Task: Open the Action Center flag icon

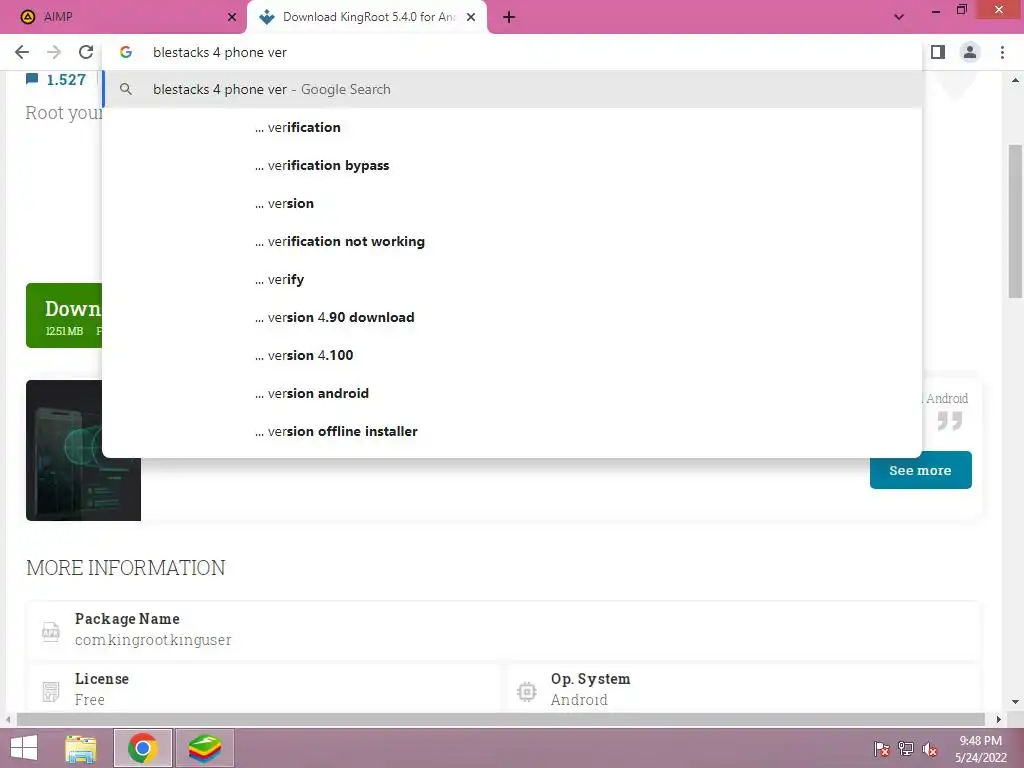Action: click(x=882, y=749)
